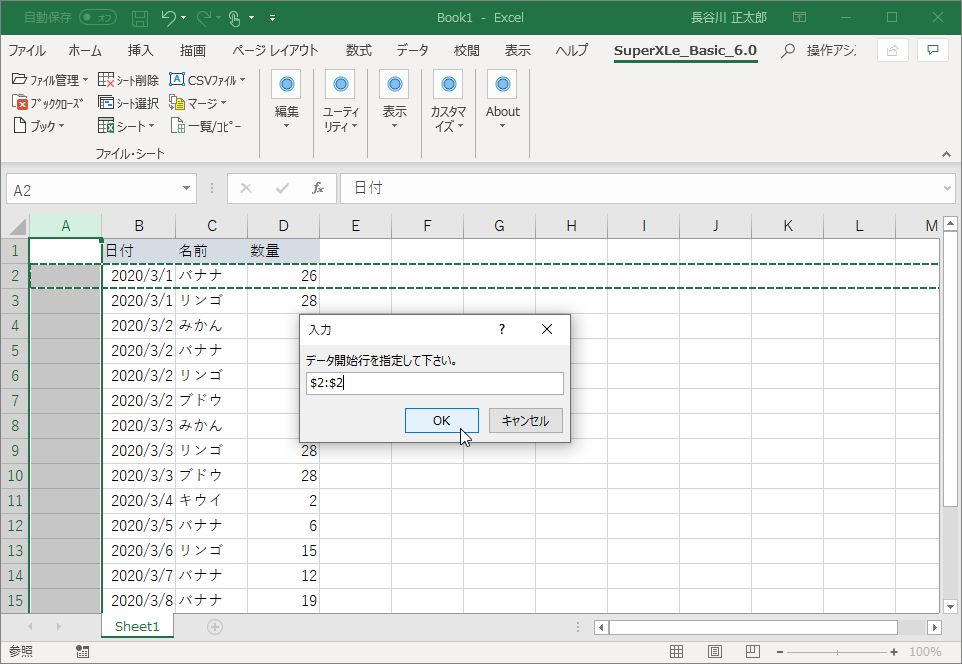Click the Share icon button
Viewport: 962px width, 664px height.
pos(893,50)
